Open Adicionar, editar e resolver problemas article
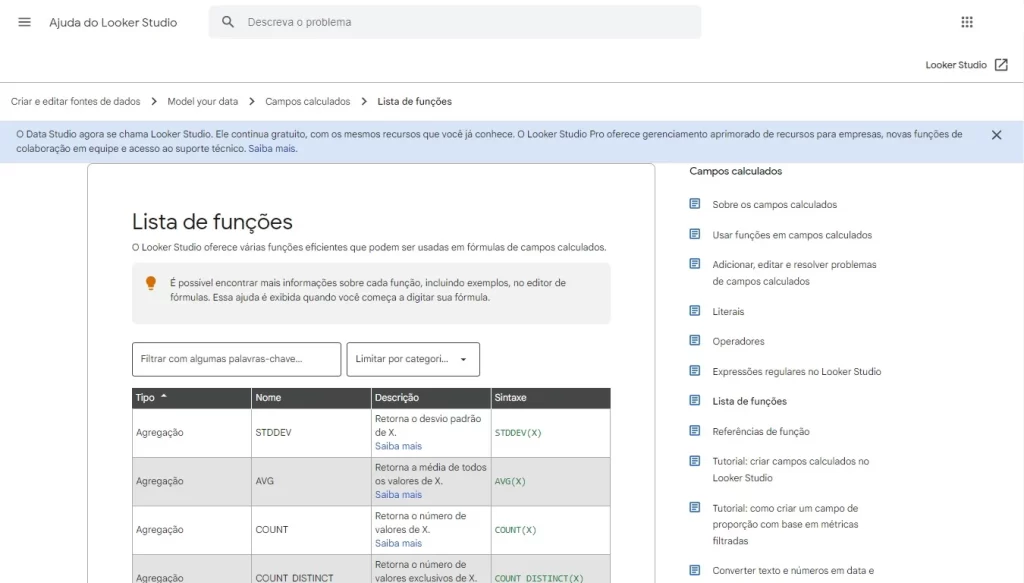 794,273
